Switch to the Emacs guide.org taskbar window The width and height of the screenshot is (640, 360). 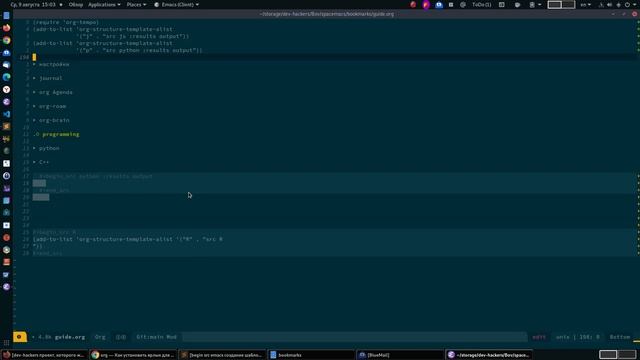(x=489, y=355)
